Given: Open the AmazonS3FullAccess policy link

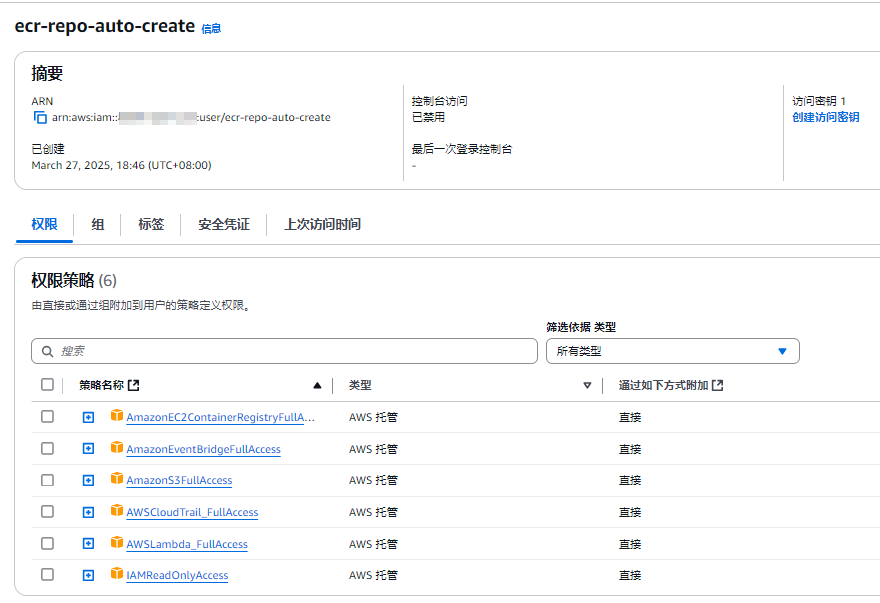Looking at the screenshot, I should [179, 481].
